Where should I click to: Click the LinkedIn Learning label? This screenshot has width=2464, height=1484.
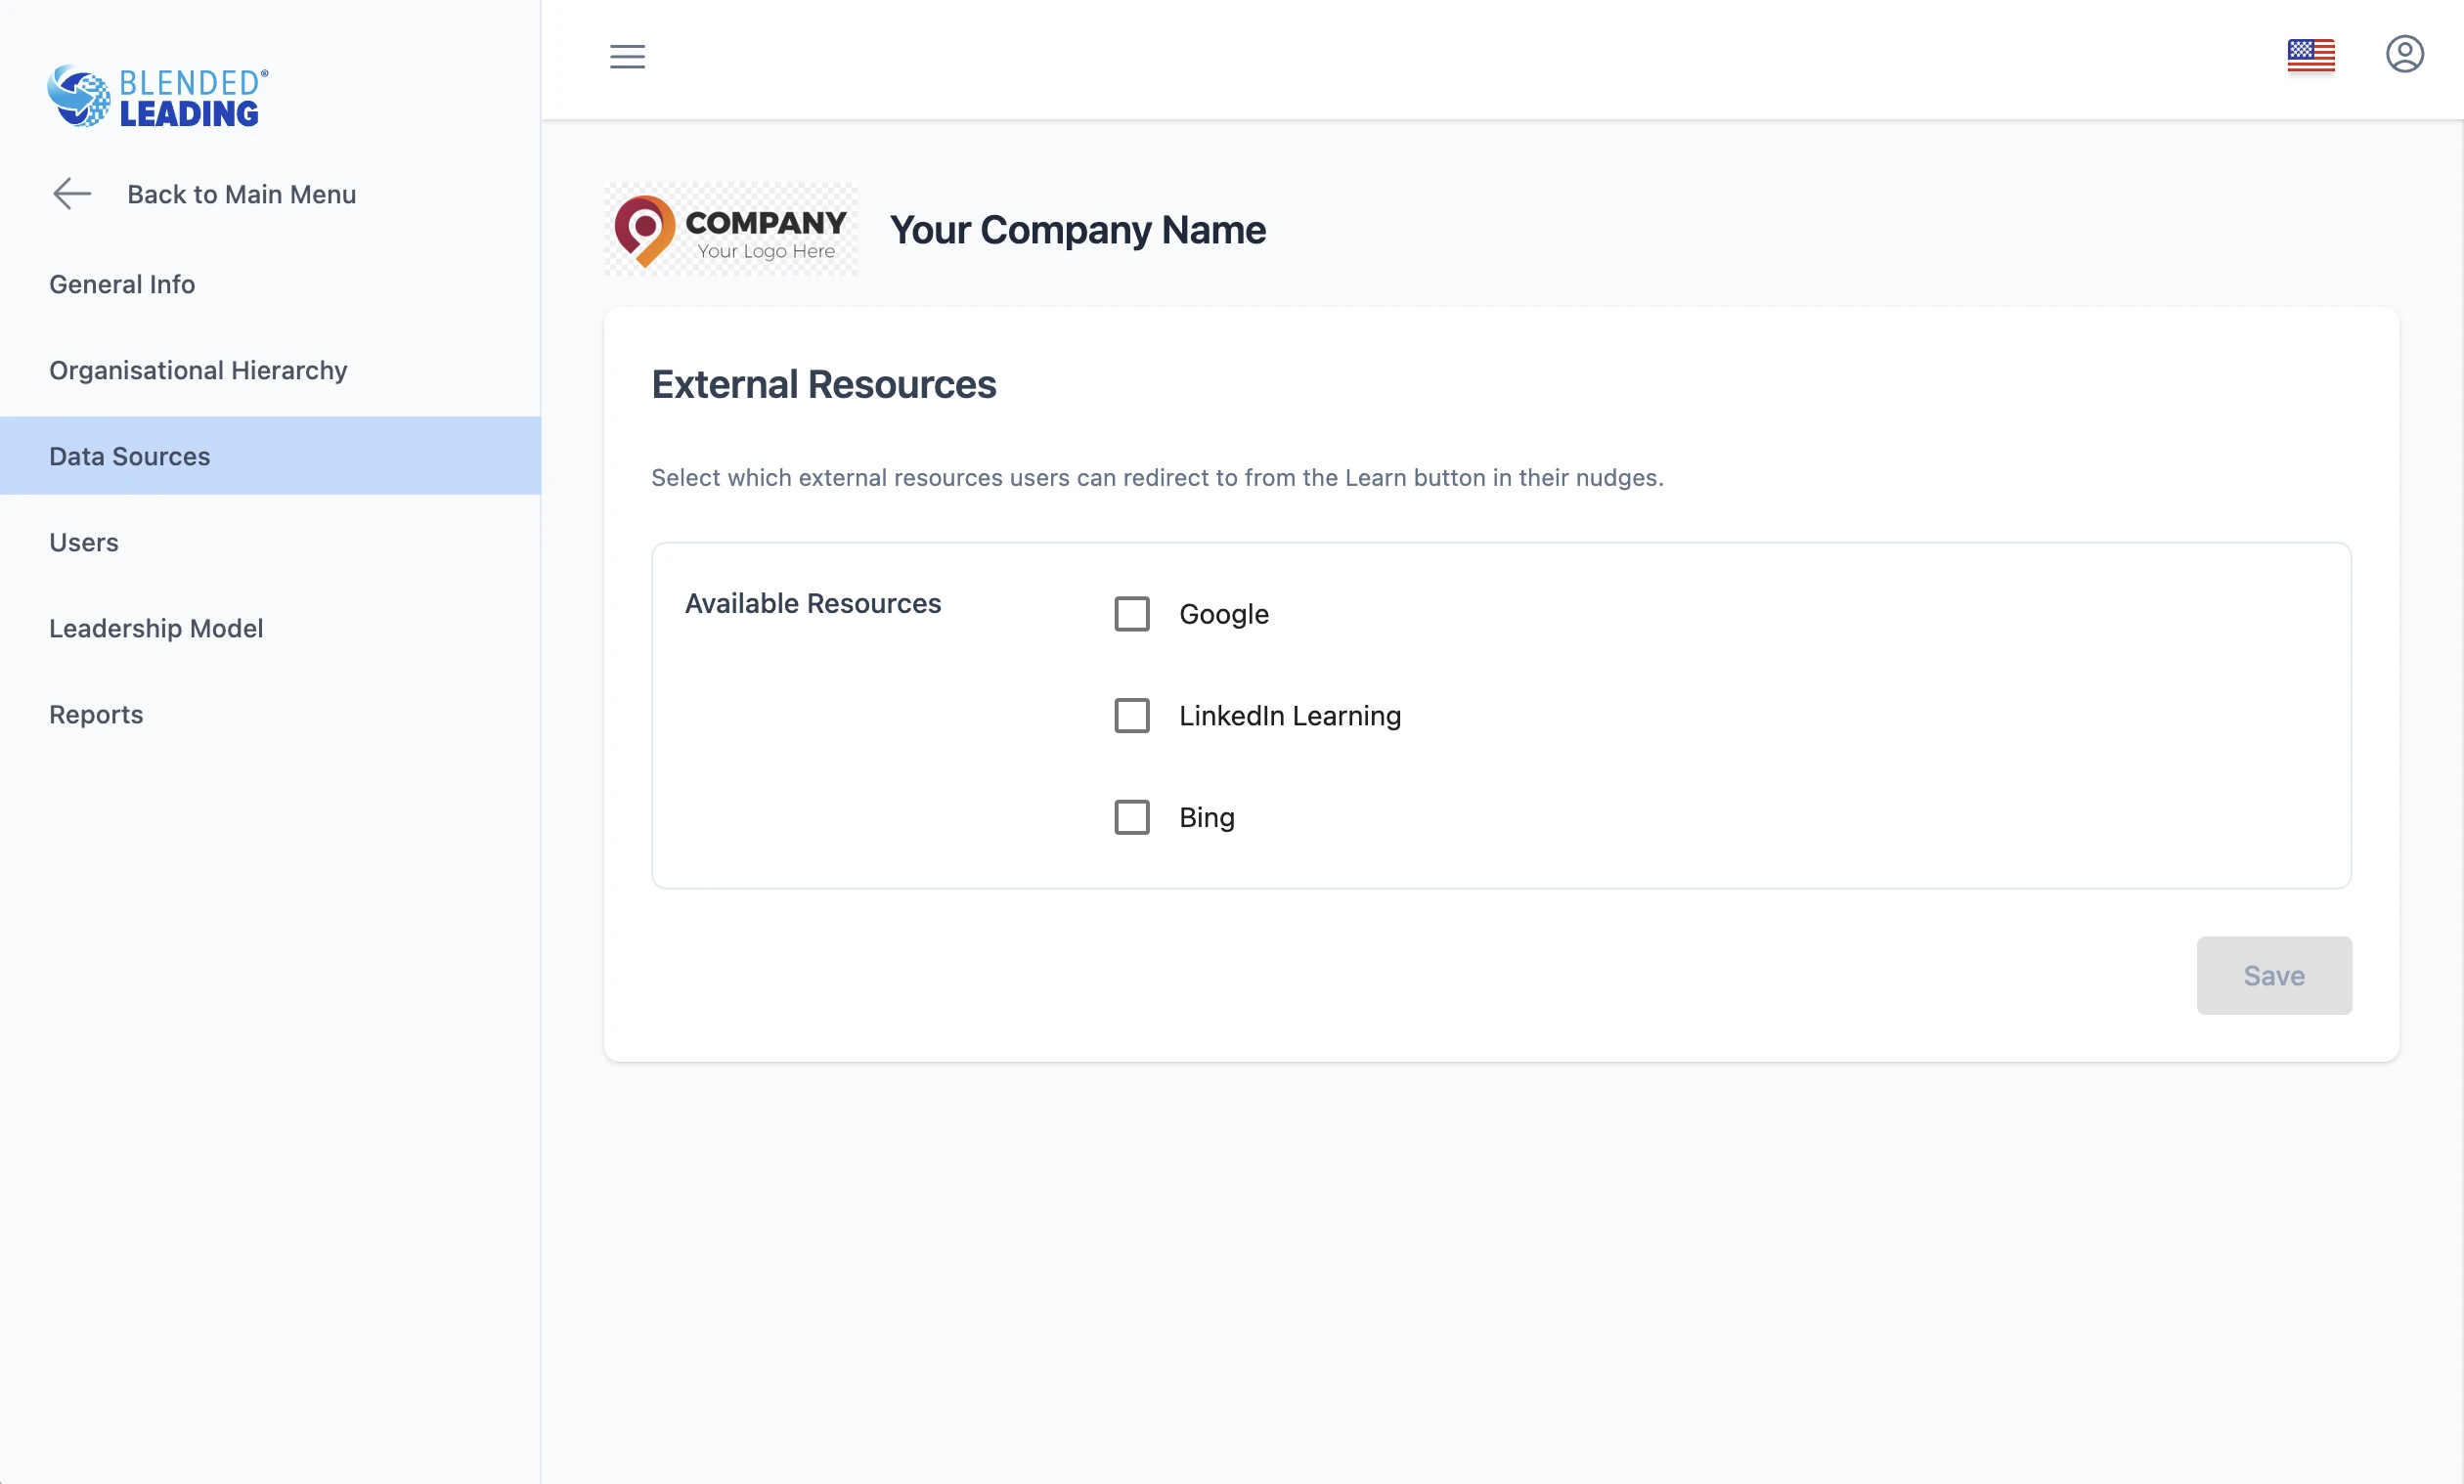(1289, 716)
